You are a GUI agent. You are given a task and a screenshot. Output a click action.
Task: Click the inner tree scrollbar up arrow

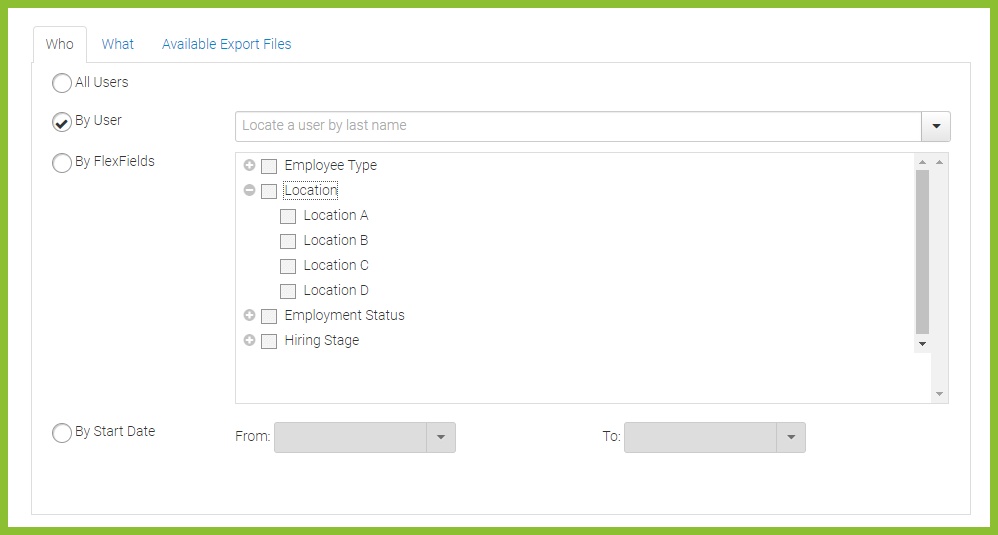coord(922,162)
